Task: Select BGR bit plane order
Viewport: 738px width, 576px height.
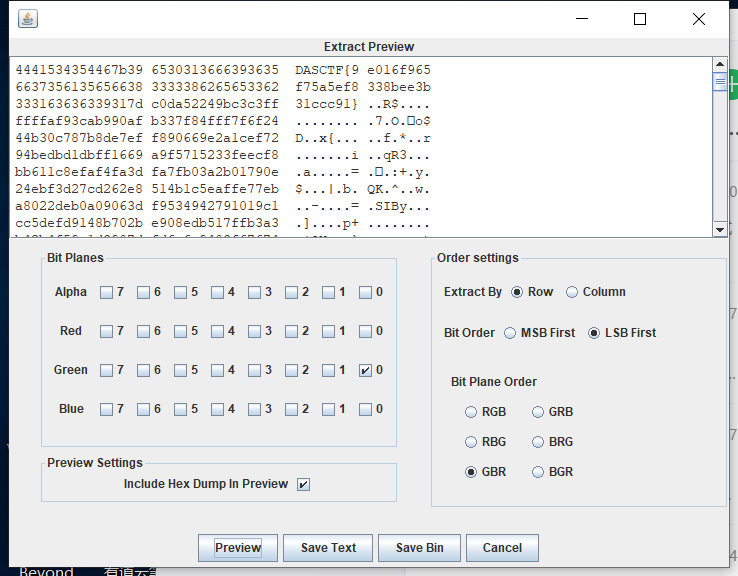Action: pos(537,472)
